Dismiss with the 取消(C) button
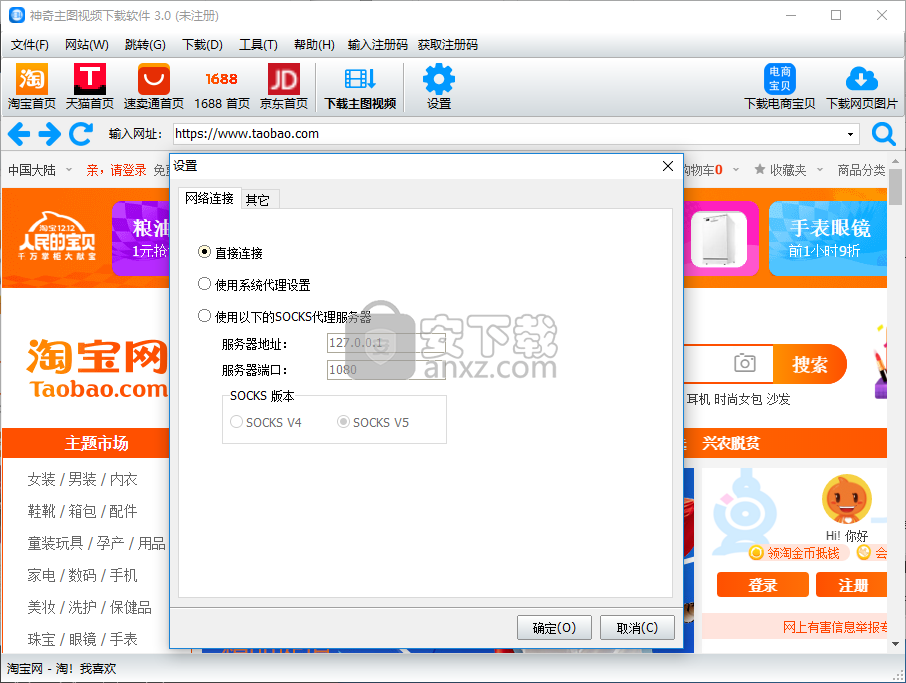The image size is (906, 683). 637,628
